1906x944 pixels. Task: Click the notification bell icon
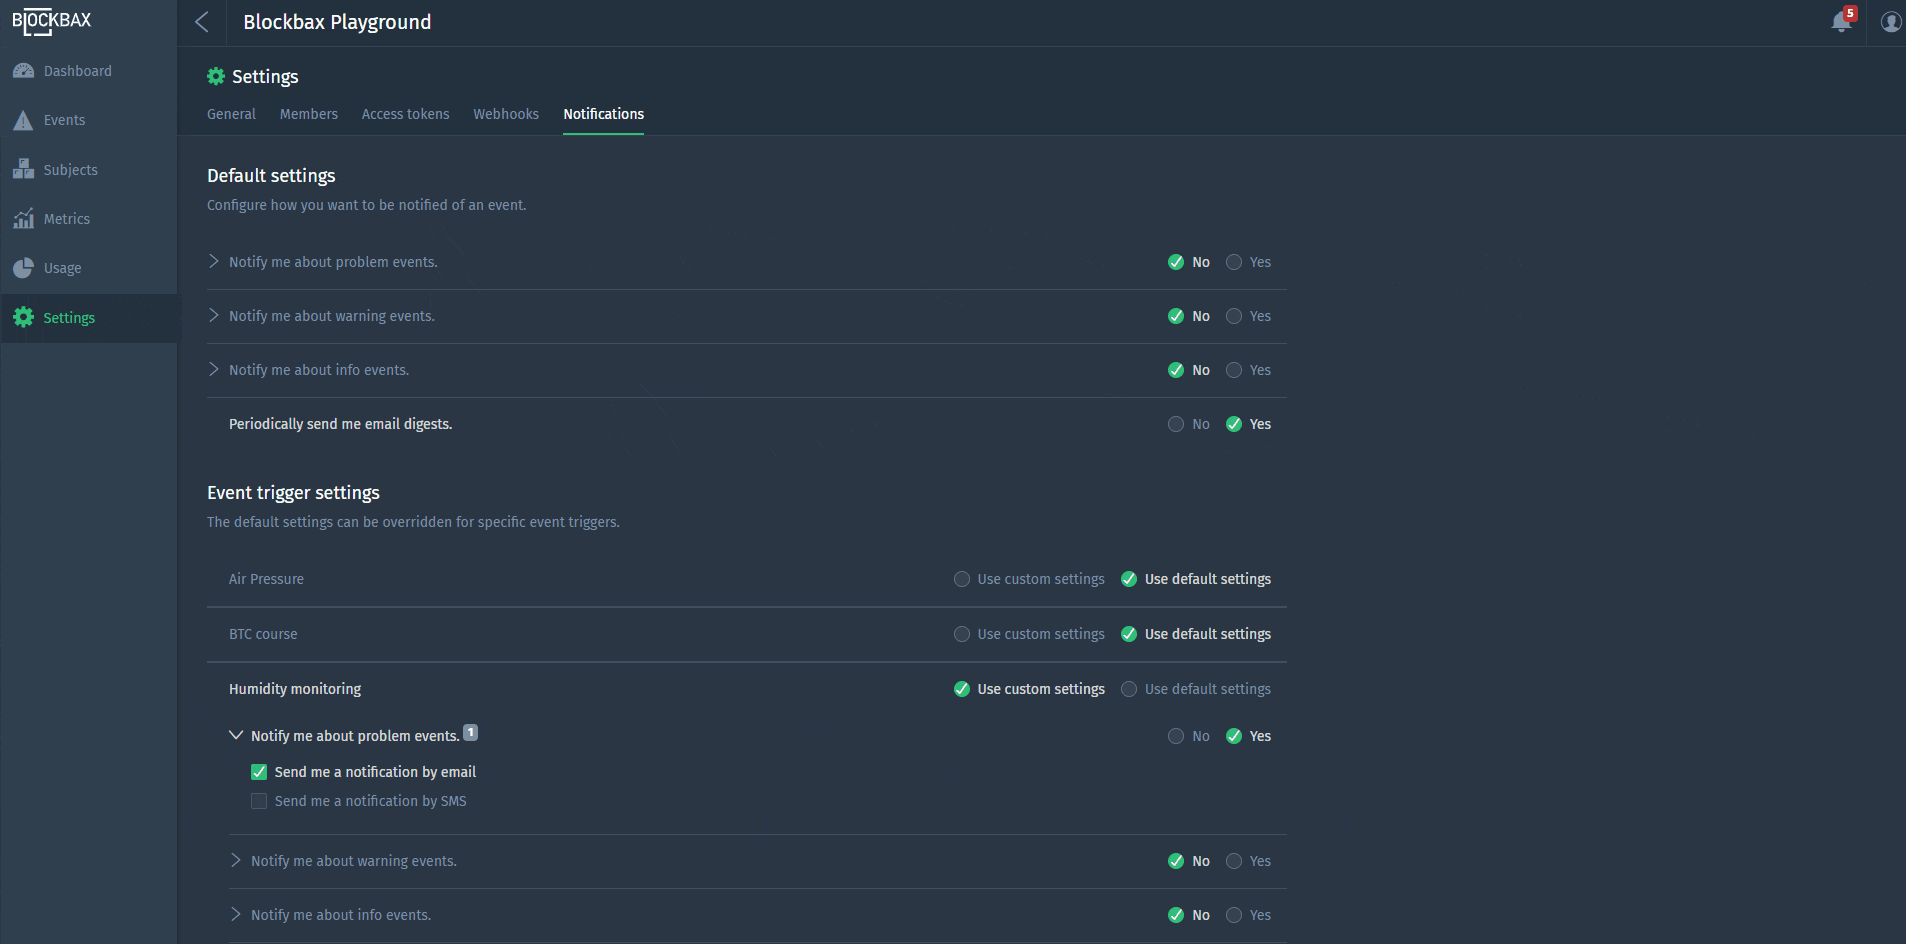(1841, 22)
